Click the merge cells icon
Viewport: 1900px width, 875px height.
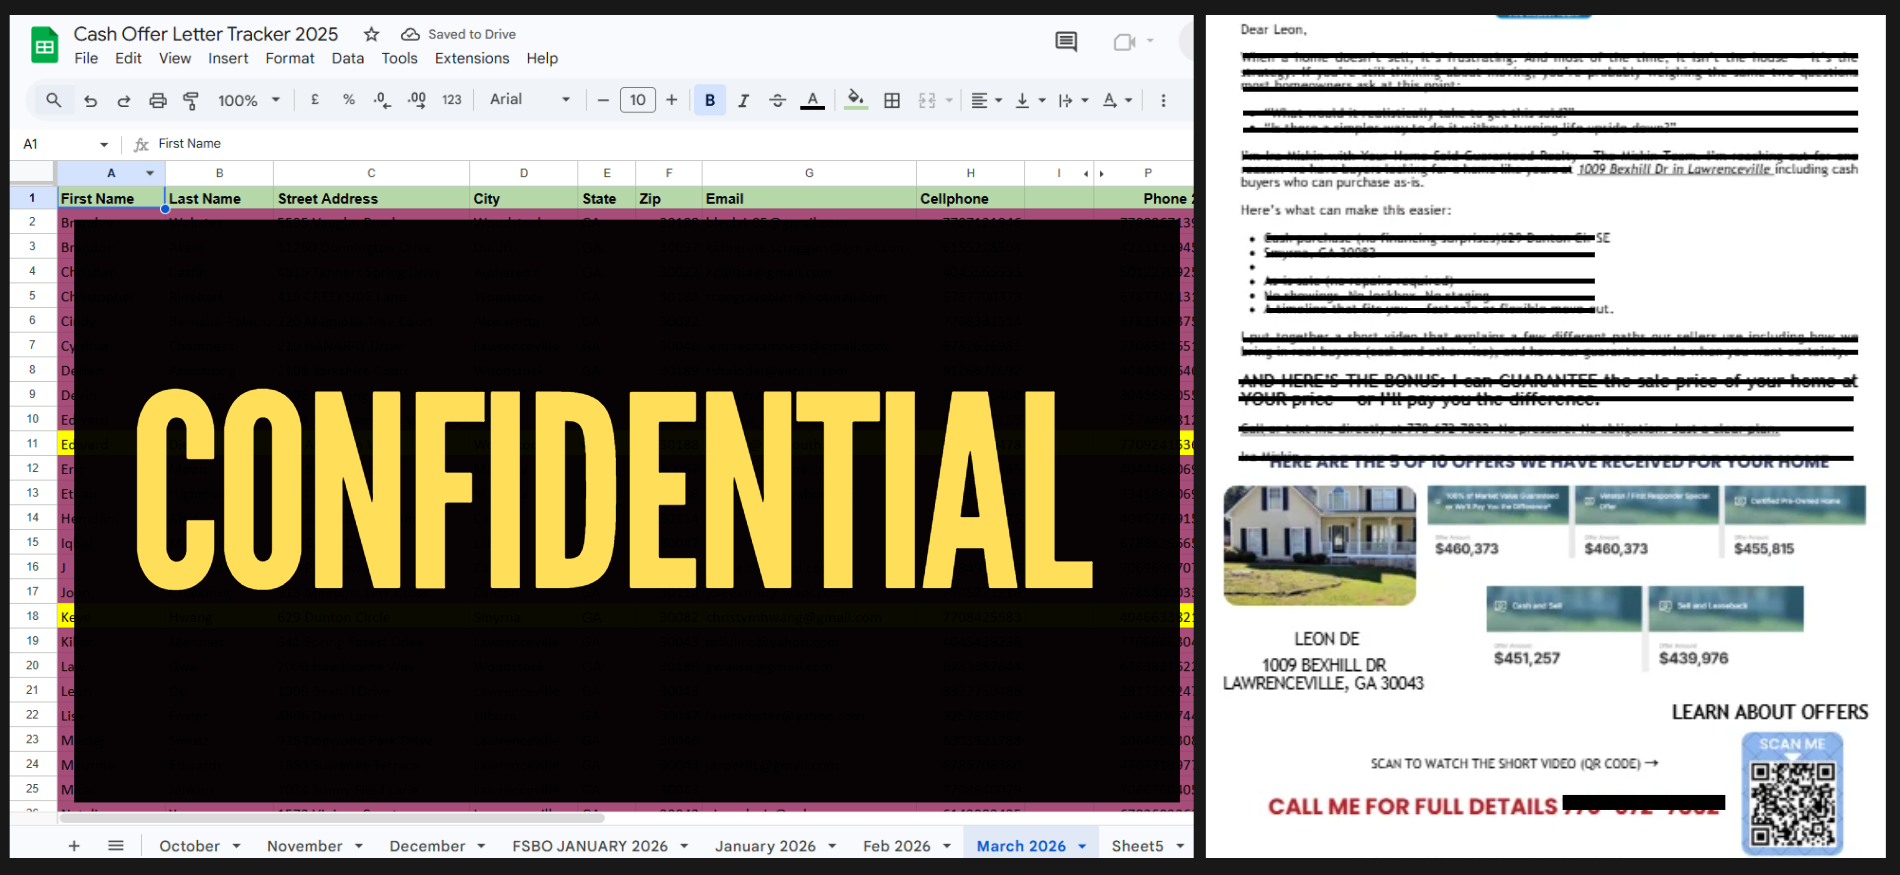click(927, 100)
